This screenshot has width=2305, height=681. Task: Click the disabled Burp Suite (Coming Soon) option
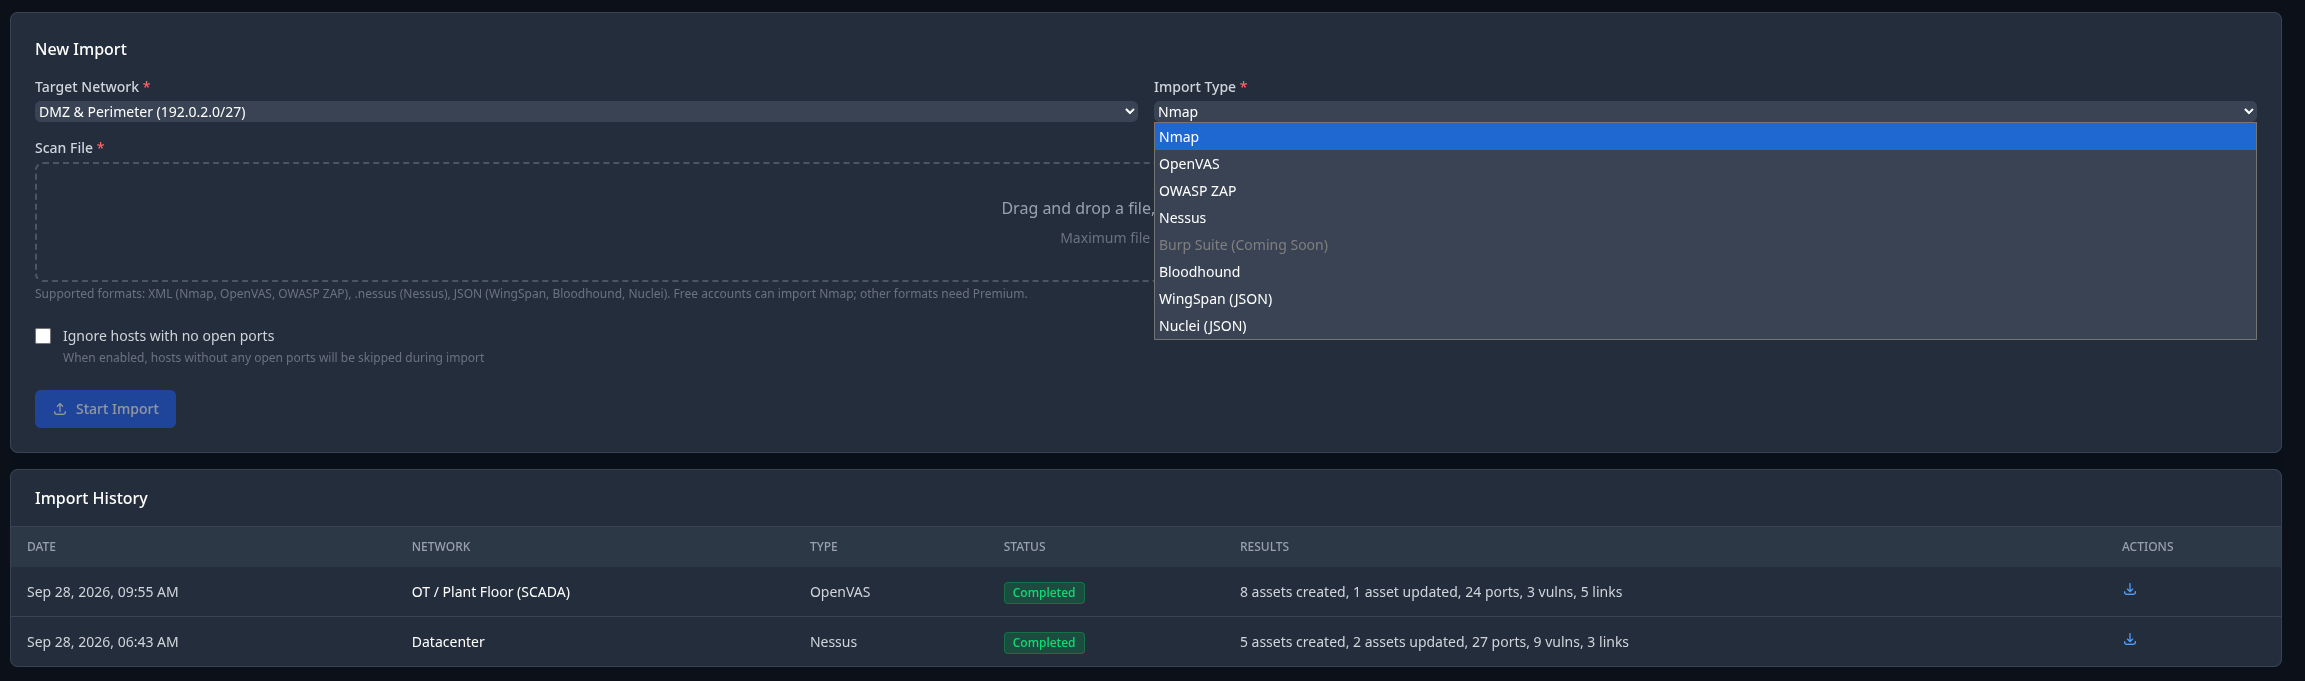(x=1705, y=245)
